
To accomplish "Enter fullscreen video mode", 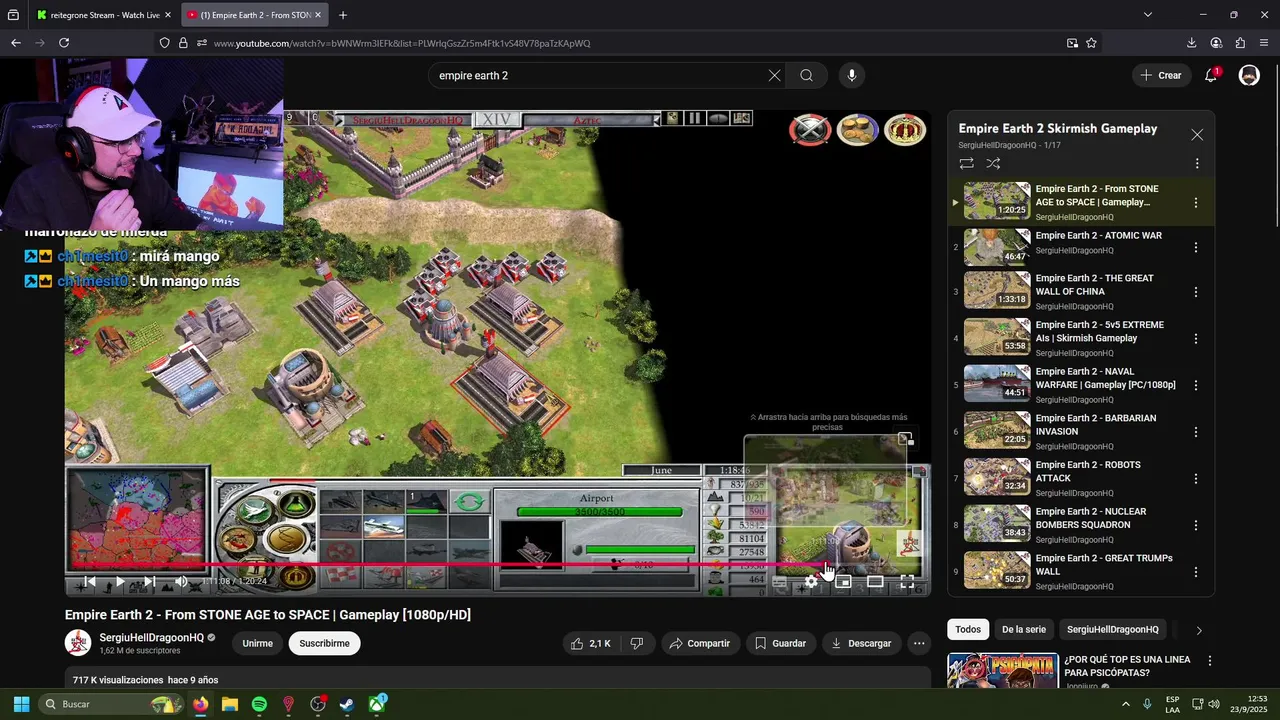I will tap(907, 581).
